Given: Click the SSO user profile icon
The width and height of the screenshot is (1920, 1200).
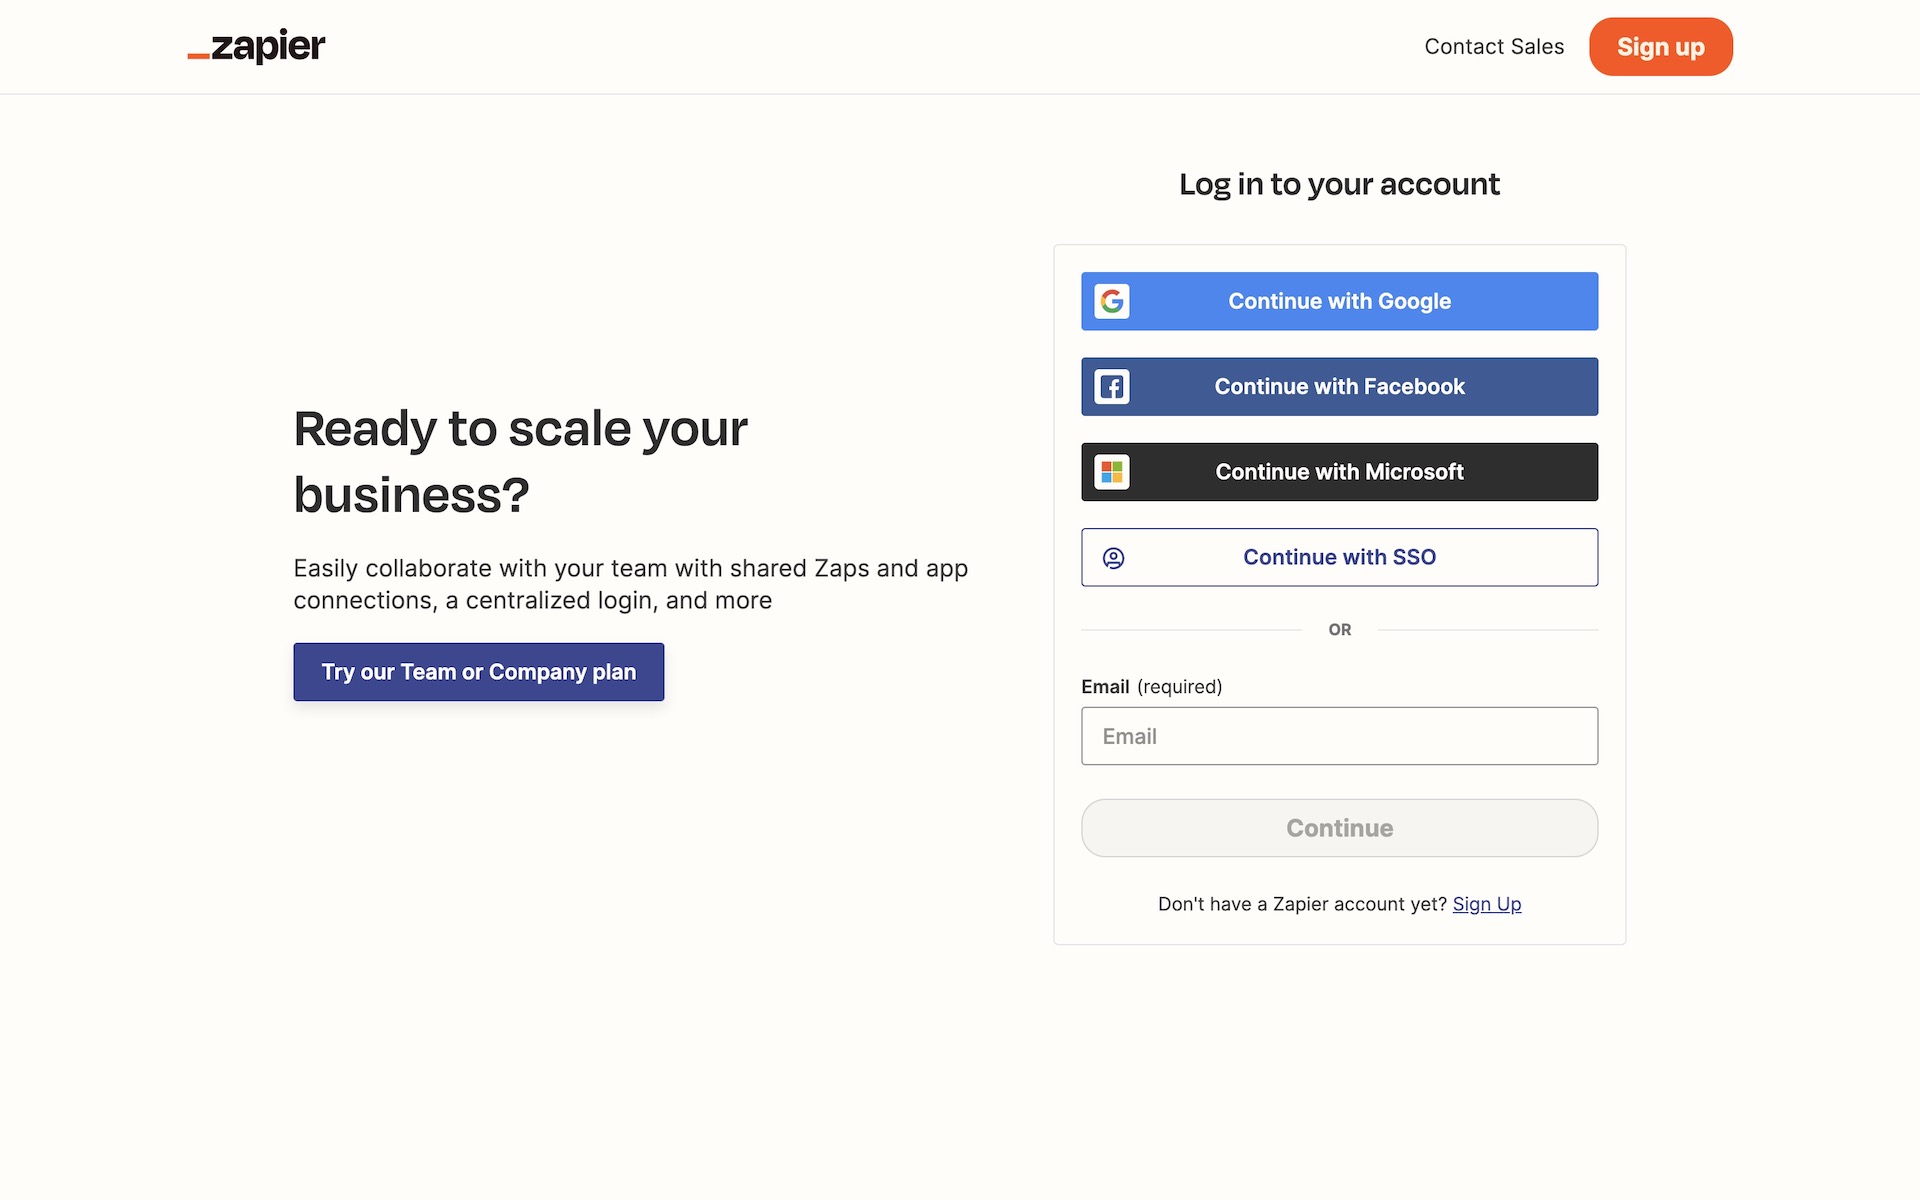Looking at the screenshot, I should click(x=1113, y=556).
